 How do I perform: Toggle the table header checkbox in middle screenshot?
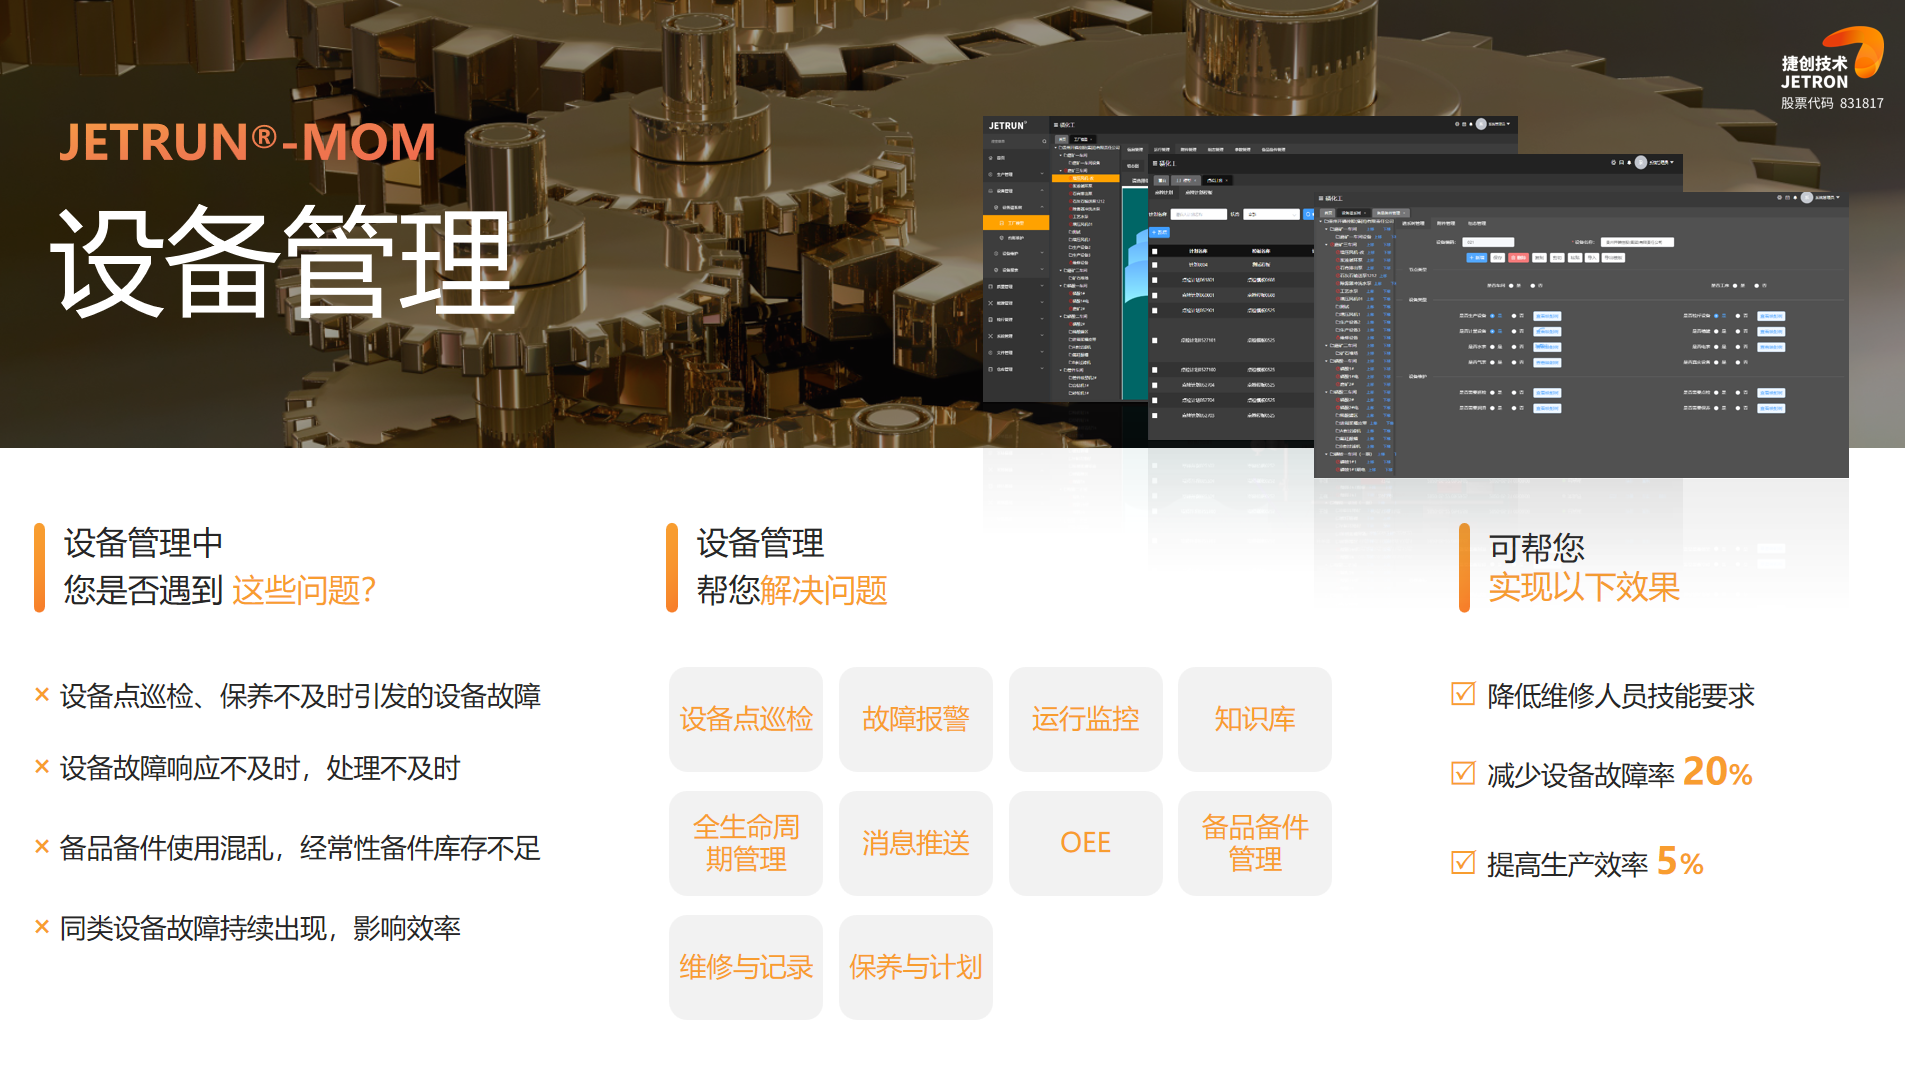[1155, 251]
